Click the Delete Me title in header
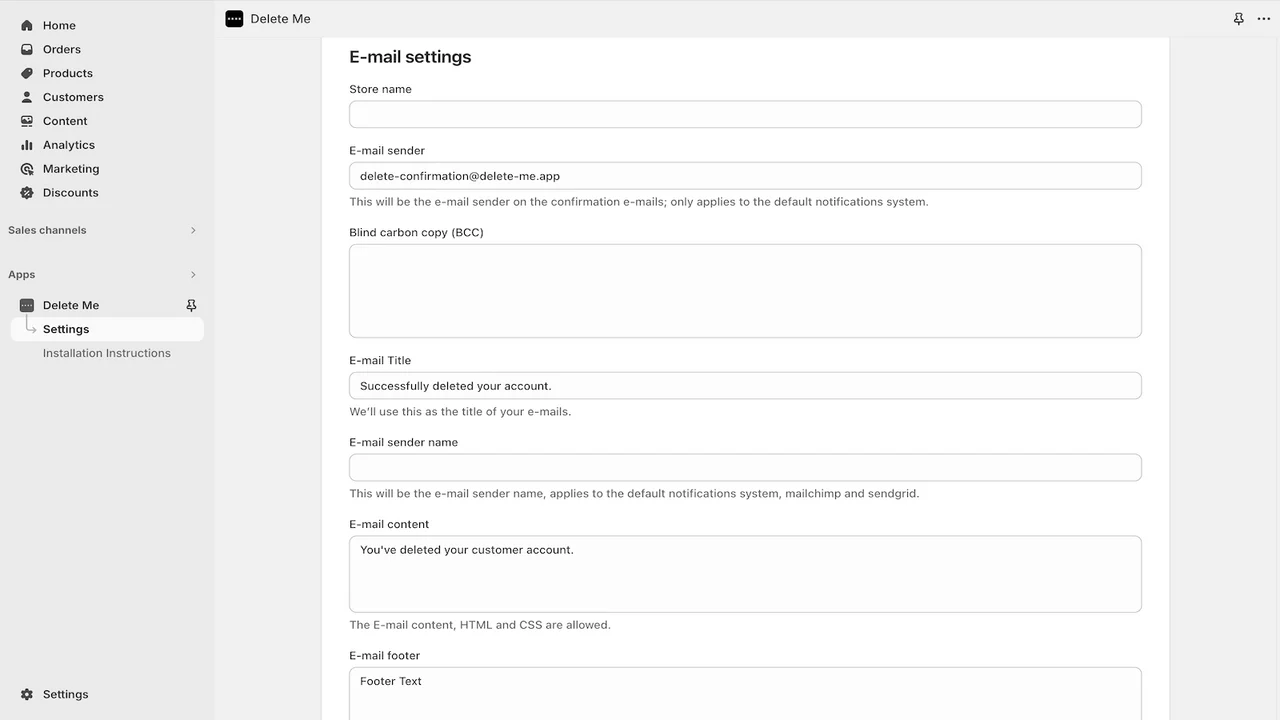 [280, 18]
